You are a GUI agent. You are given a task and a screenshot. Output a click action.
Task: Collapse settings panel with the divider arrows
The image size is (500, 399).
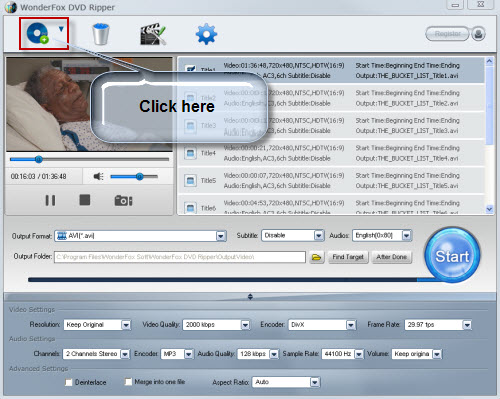(250, 296)
